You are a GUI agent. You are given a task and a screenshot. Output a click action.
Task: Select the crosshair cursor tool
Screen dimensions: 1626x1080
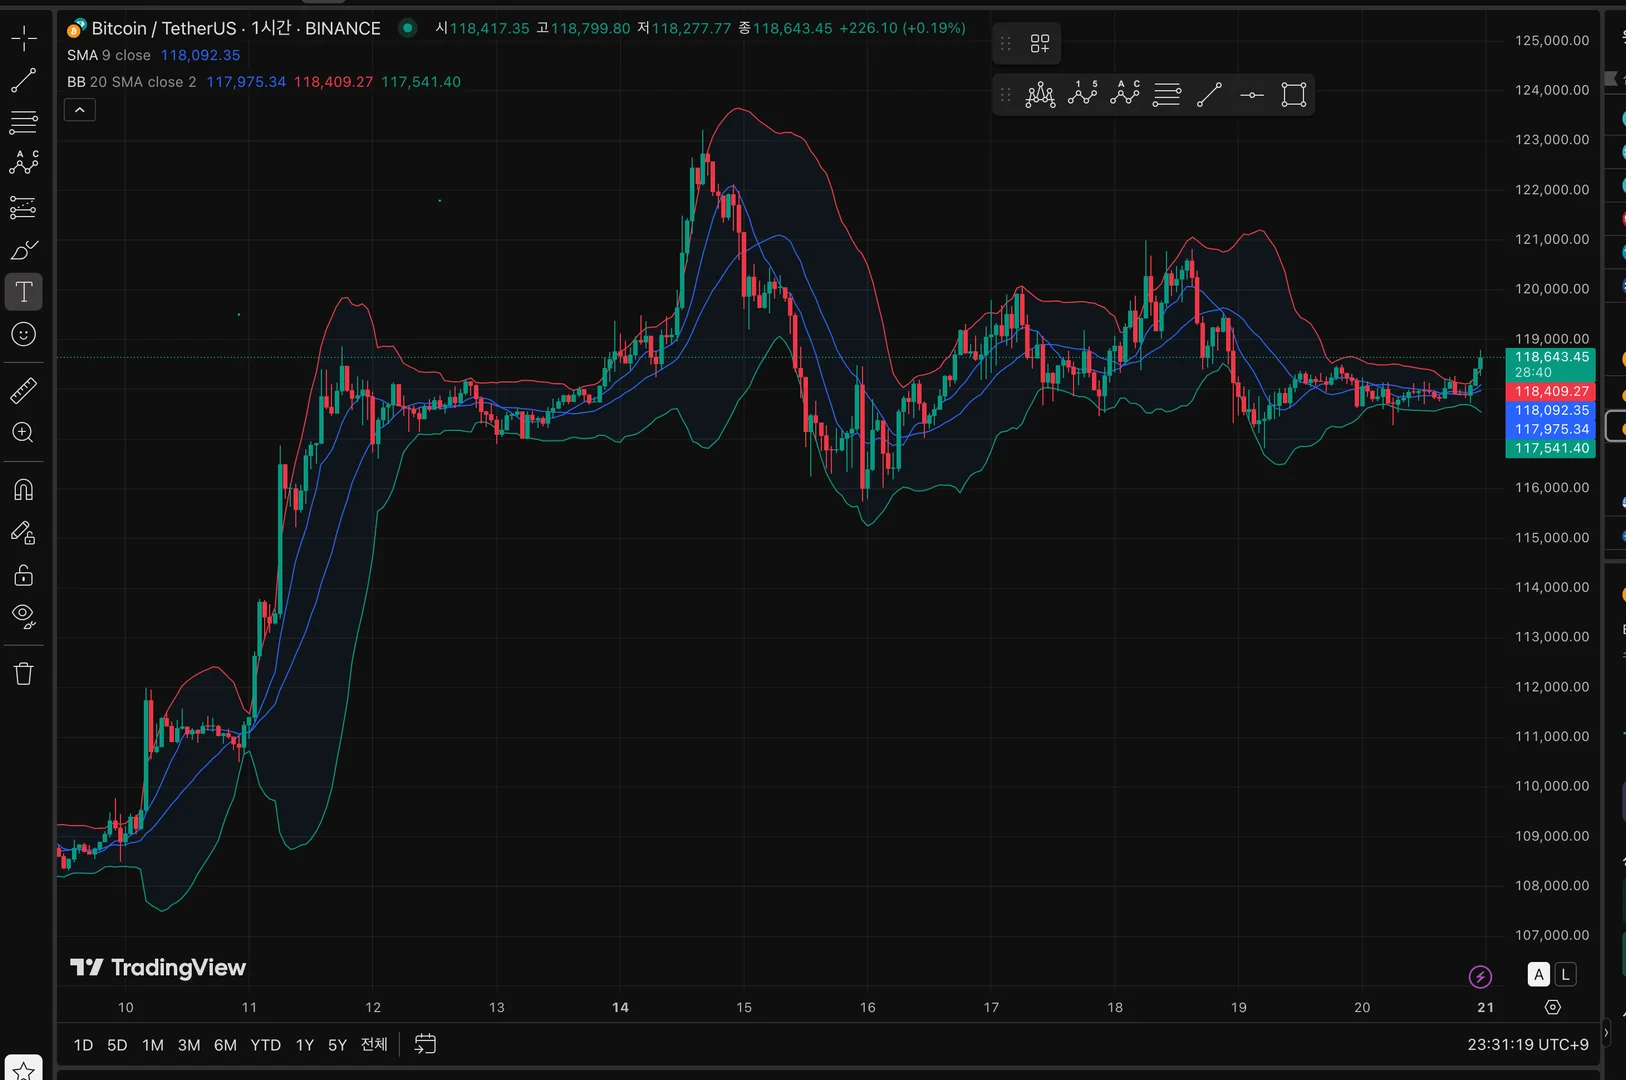[24, 39]
